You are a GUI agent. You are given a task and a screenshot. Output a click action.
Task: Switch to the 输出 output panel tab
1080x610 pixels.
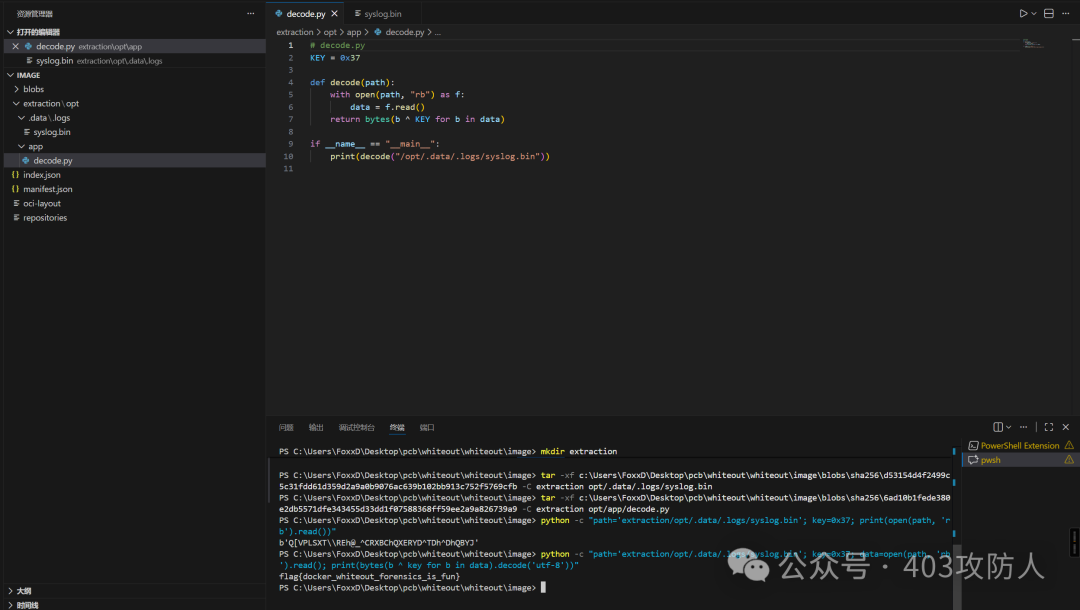click(x=316, y=427)
